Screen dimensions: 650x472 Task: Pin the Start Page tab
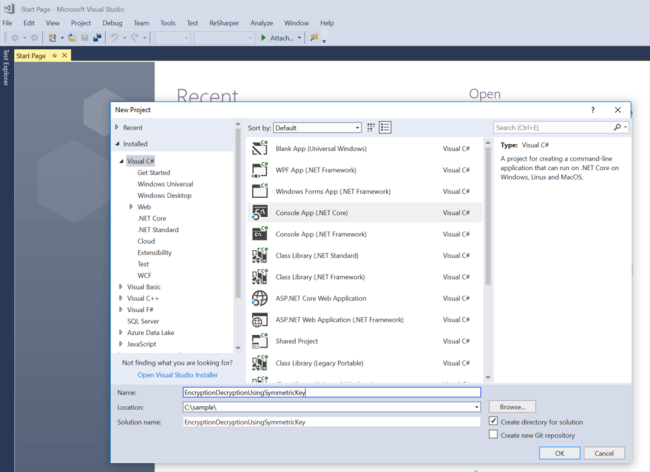(x=54, y=56)
